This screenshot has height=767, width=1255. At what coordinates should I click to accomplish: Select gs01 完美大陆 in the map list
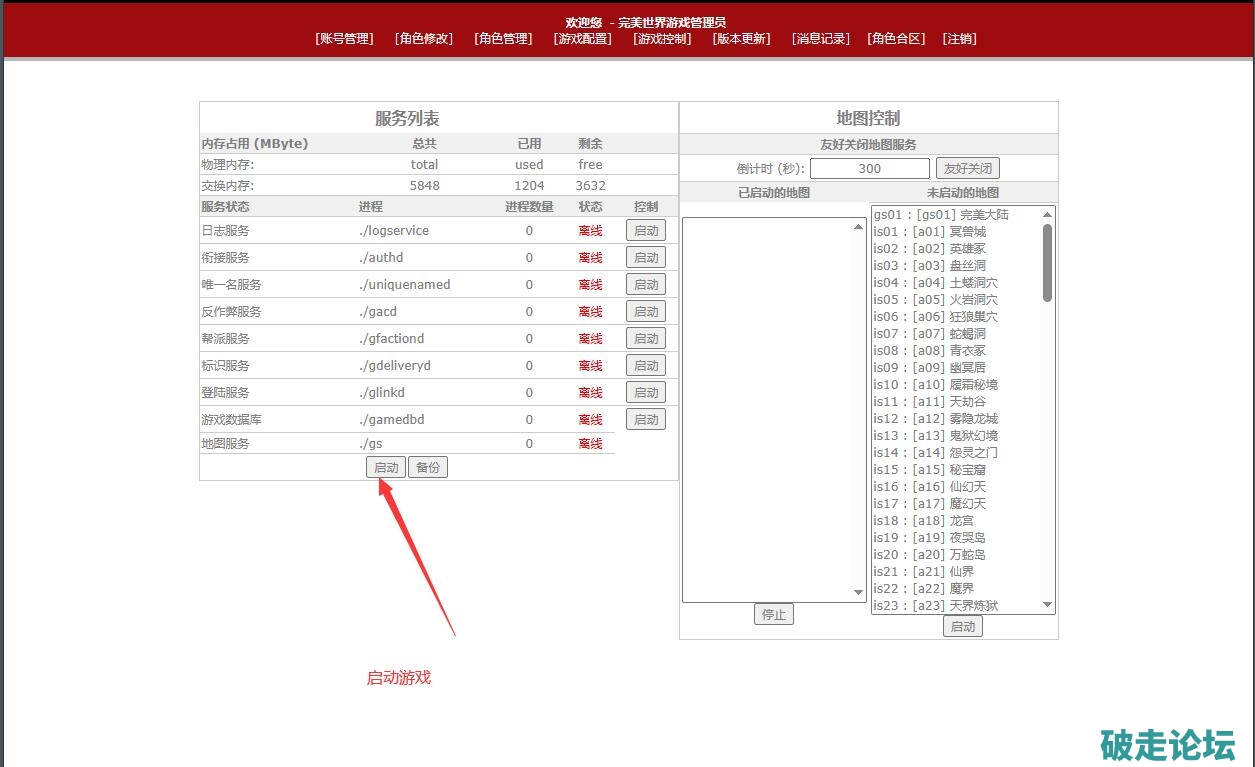pyautogui.click(x=941, y=215)
